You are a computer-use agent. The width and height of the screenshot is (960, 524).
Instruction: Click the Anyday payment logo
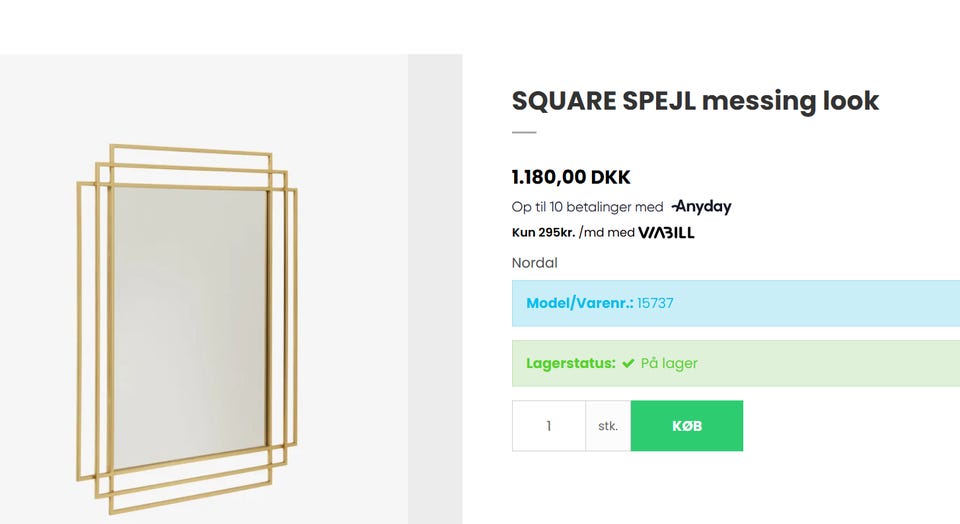[701, 207]
